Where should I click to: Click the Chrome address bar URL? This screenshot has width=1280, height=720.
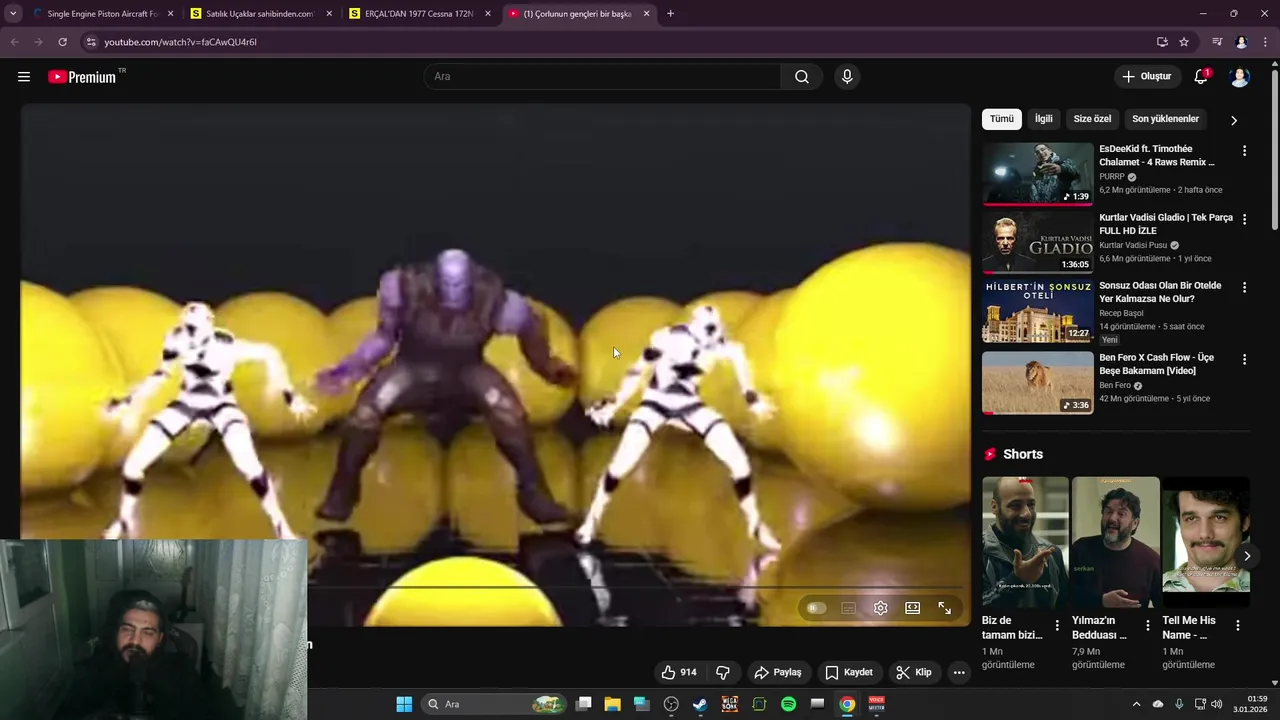click(181, 42)
